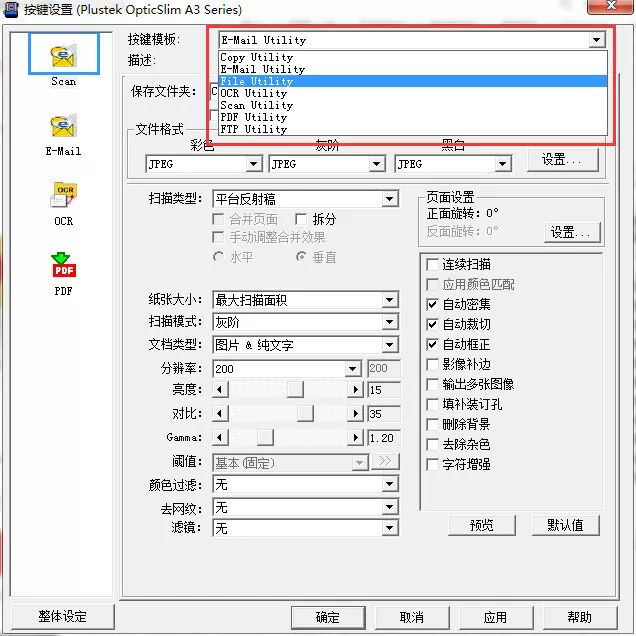Decrease Gamma with left arrow
636x636 pixels.
220,437
